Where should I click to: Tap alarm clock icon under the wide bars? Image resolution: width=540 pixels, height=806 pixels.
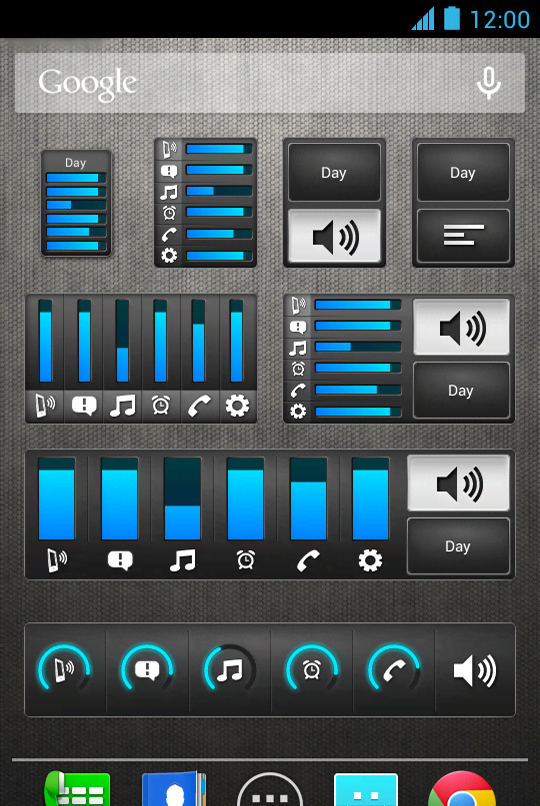coord(246,560)
